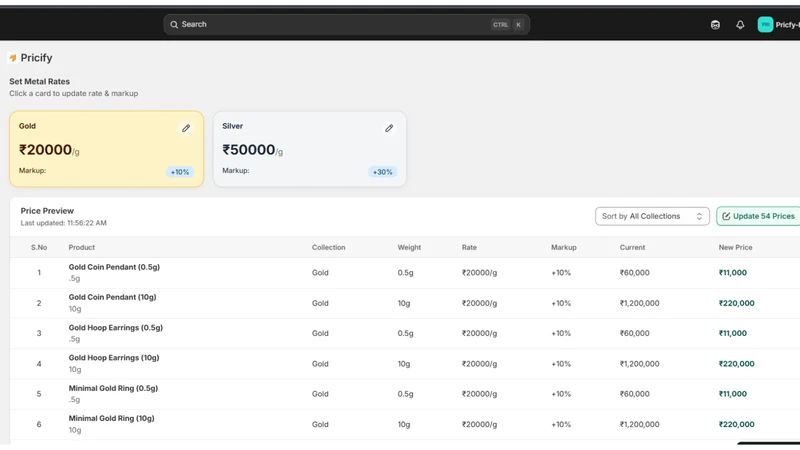Edit Gold rate with pencil icon
This screenshot has height=450, width=800.
[186, 128]
